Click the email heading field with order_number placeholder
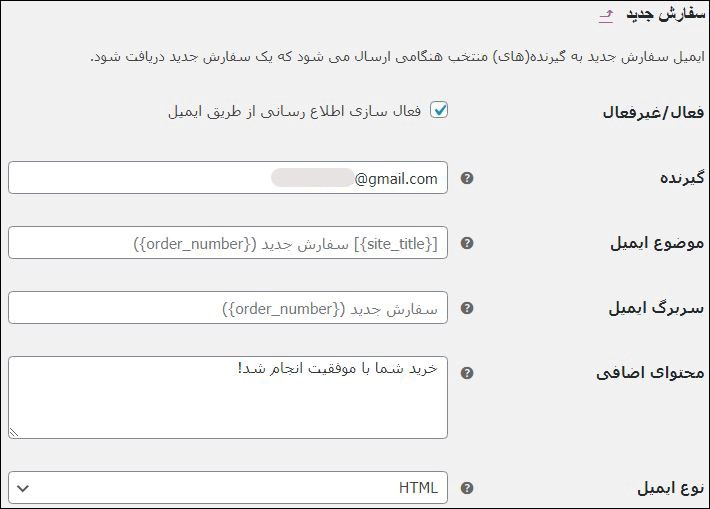Image resolution: width=710 pixels, height=509 pixels. 228,307
